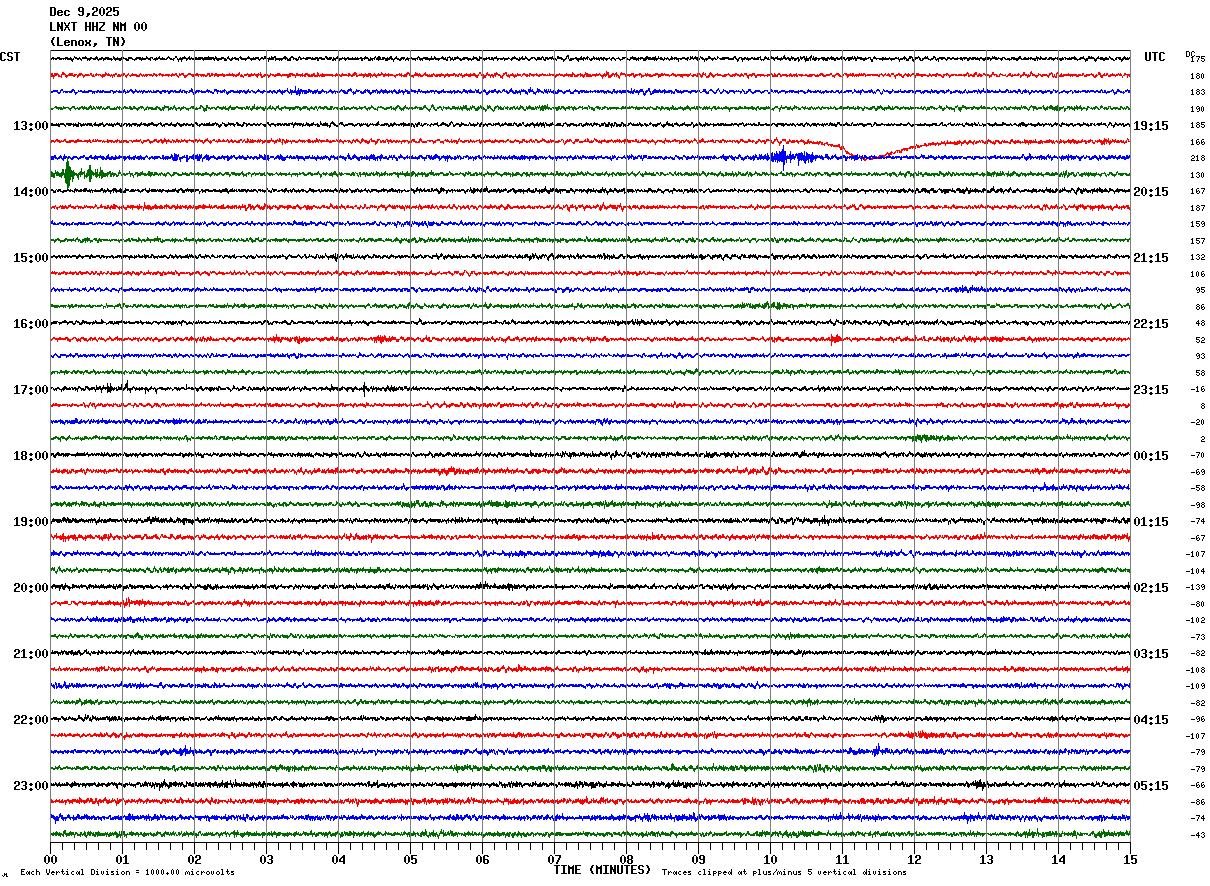
Task: Click the 21:15 UTC time label
Action: pyautogui.click(x=1151, y=258)
